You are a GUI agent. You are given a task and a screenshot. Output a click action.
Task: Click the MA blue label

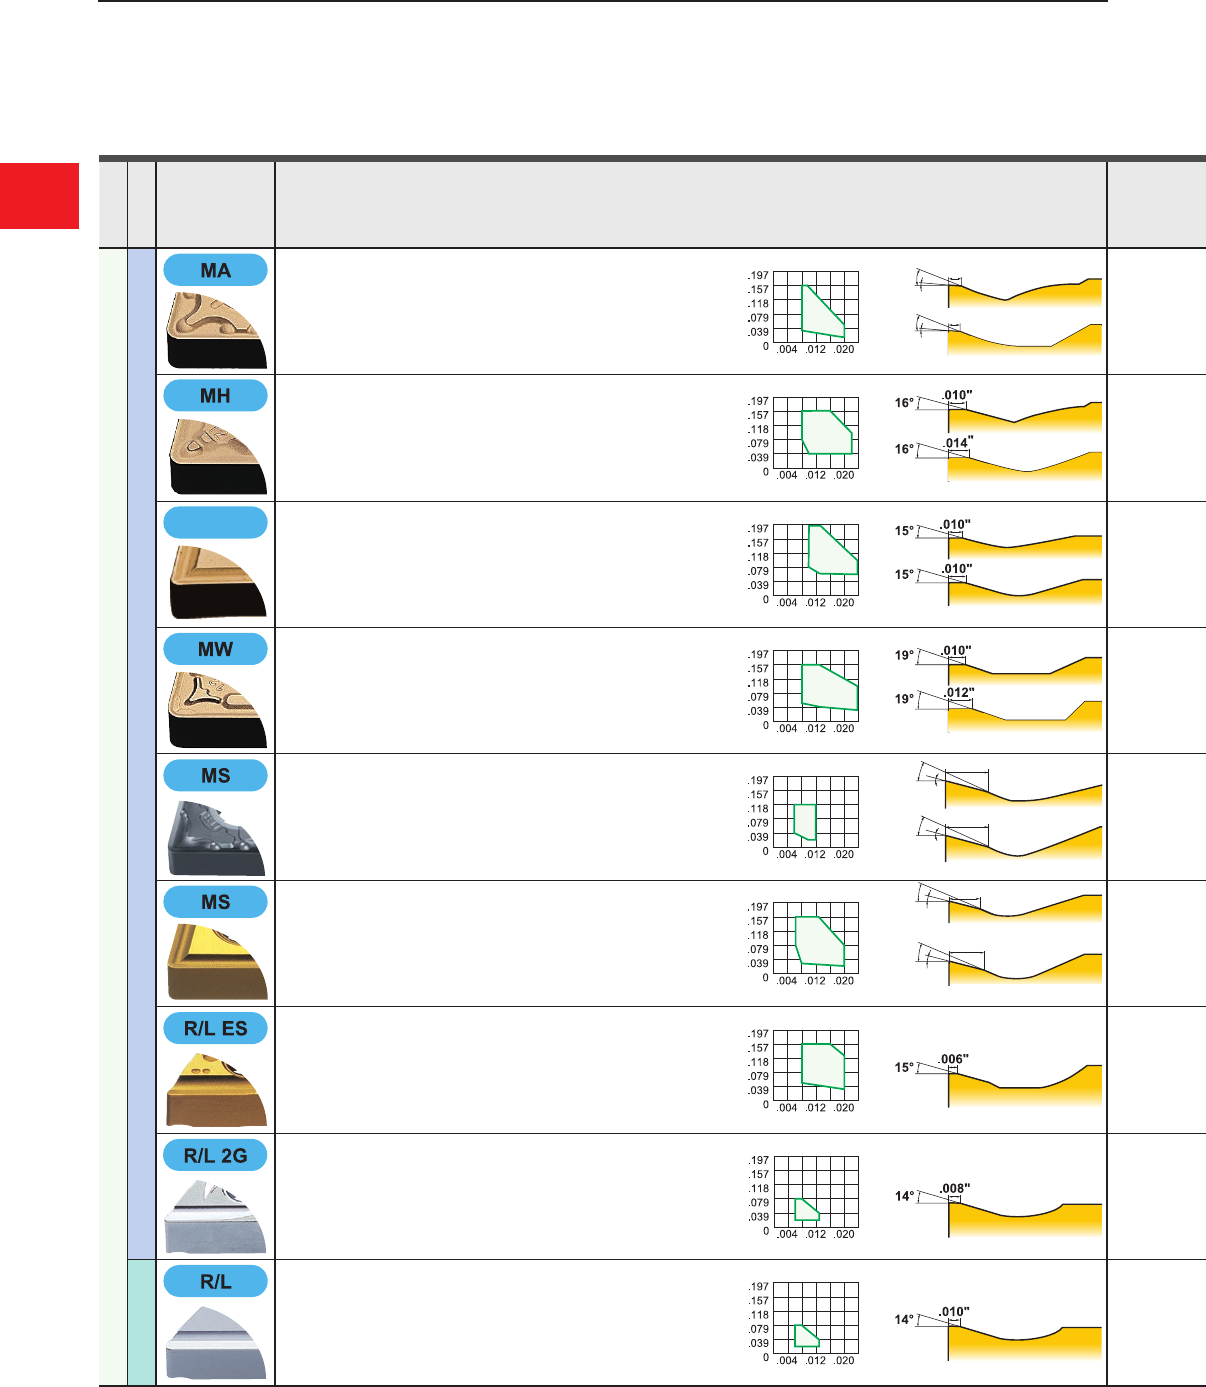(x=216, y=270)
